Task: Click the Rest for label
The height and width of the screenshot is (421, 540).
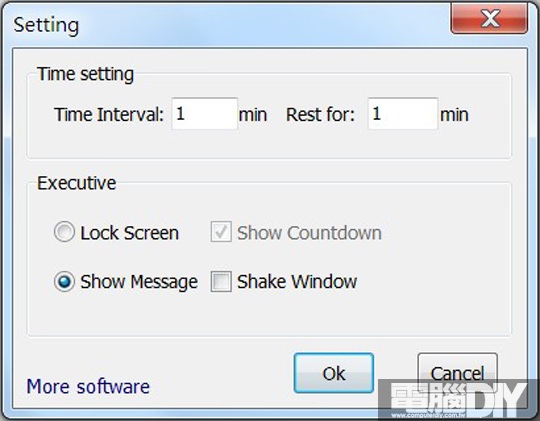Action: [x=320, y=115]
